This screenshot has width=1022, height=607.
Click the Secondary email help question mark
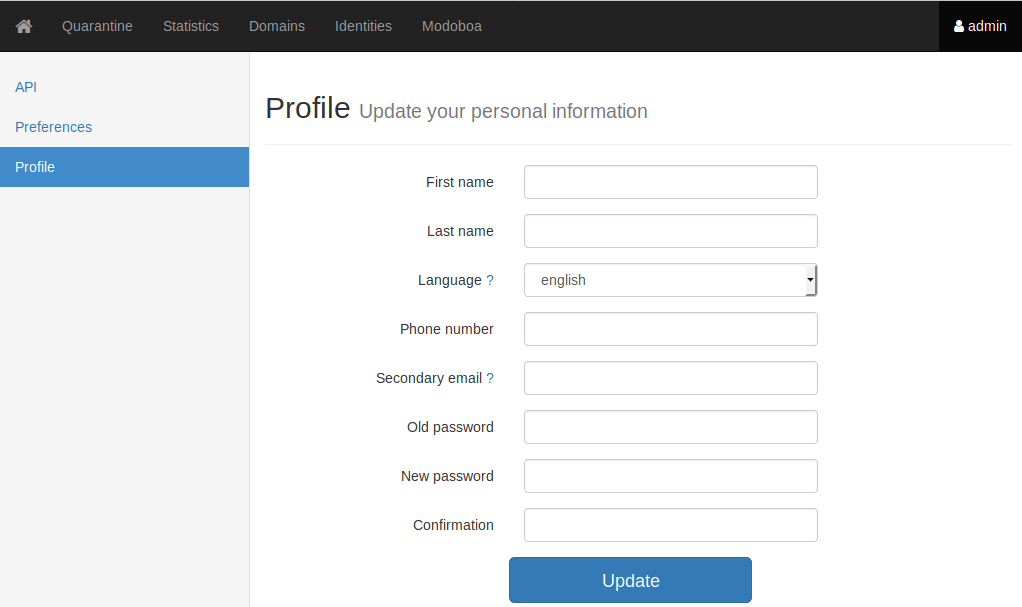(490, 378)
